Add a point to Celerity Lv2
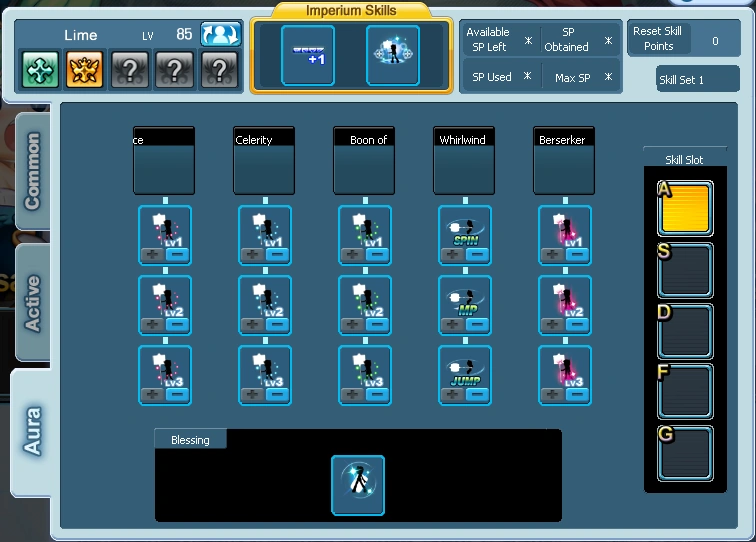The width and height of the screenshot is (756, 542). [252, 325]
